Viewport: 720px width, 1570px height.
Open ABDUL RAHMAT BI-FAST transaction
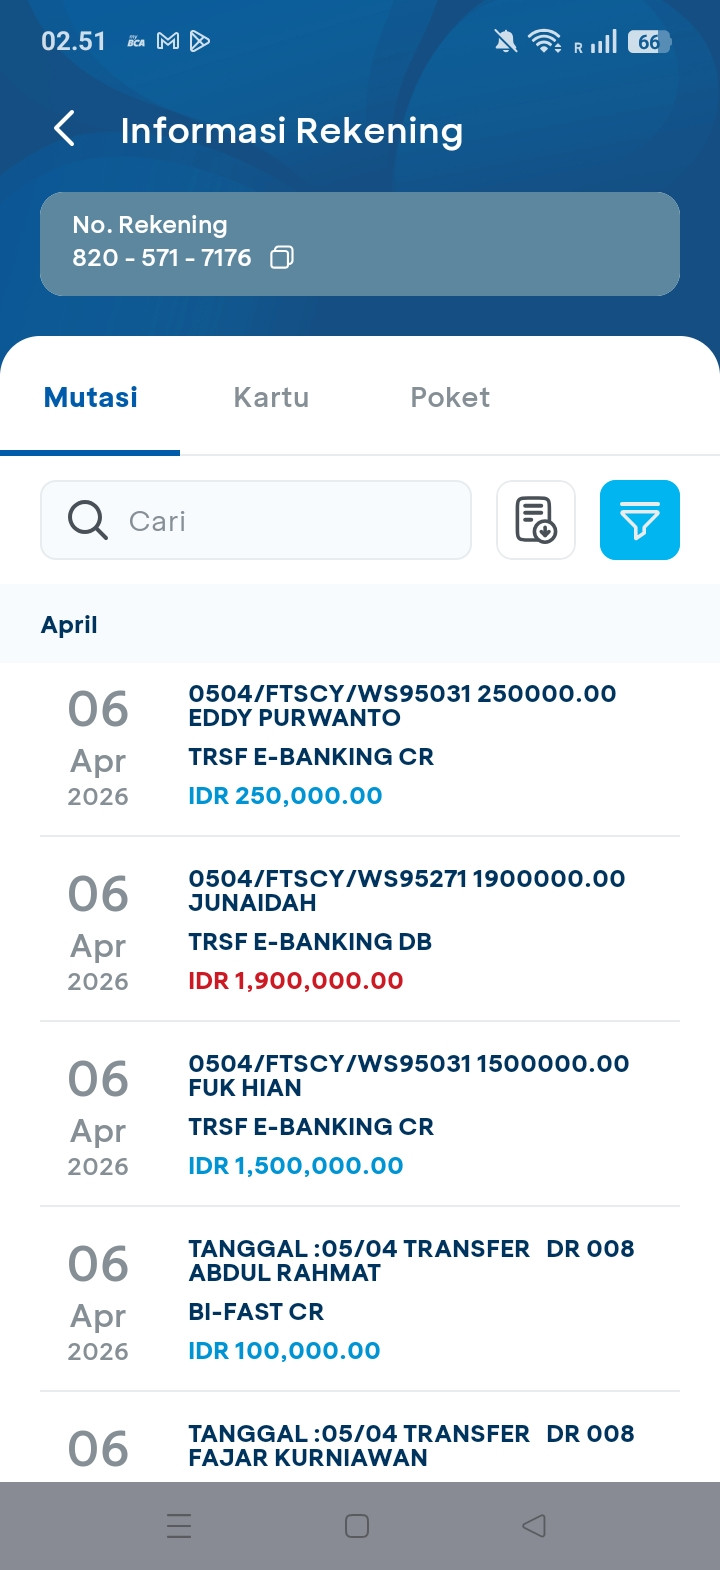tap(360, 1300)
